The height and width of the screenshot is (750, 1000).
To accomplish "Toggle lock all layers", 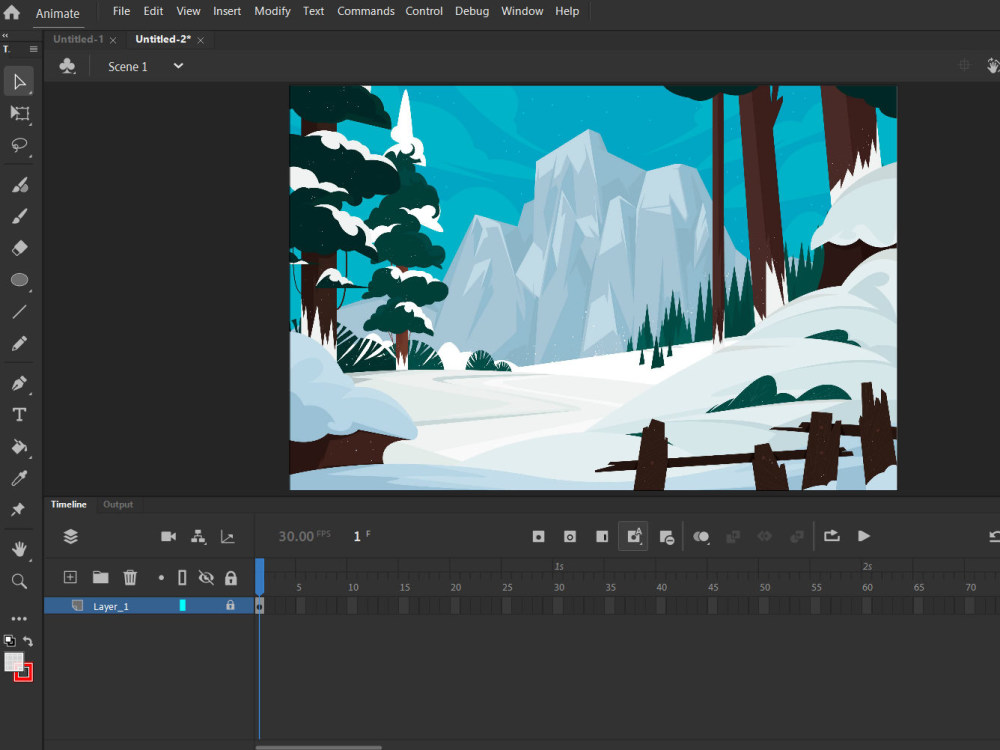I will [231, 578].
